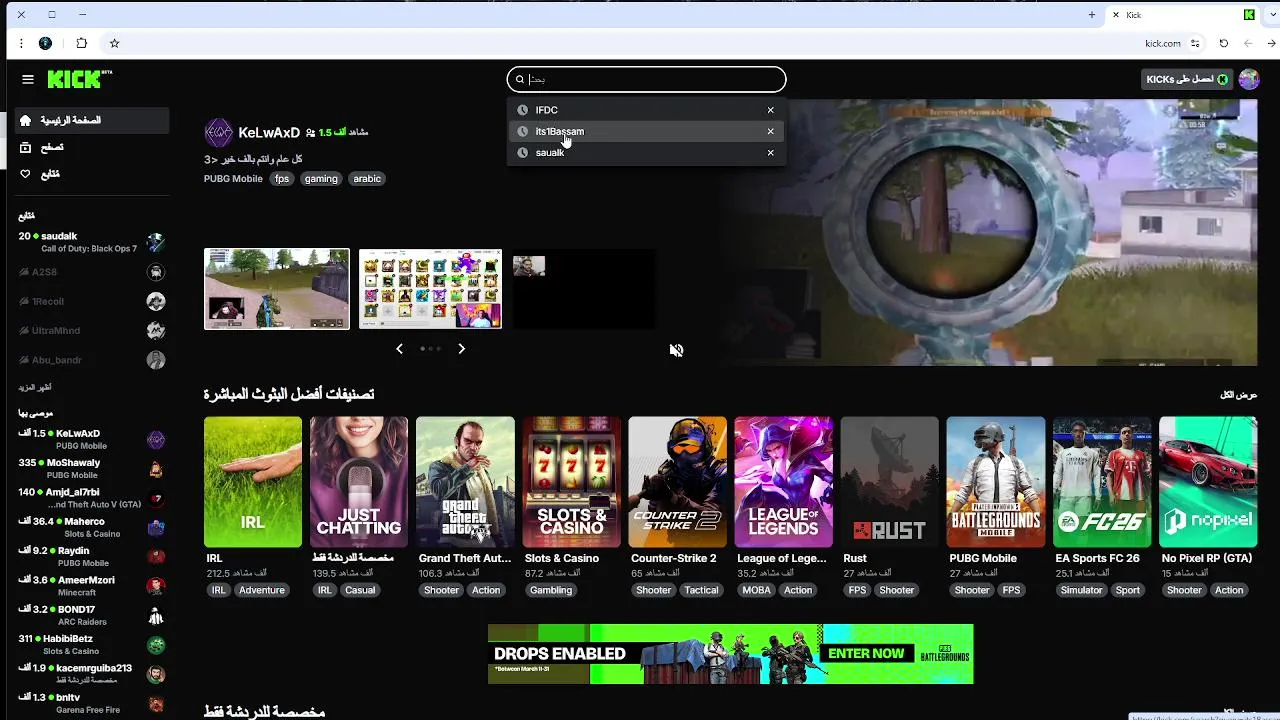The height and width of the screenshot is (720, 1280).
Task: Click the Get KICKs button
Action: (1187, 79)
